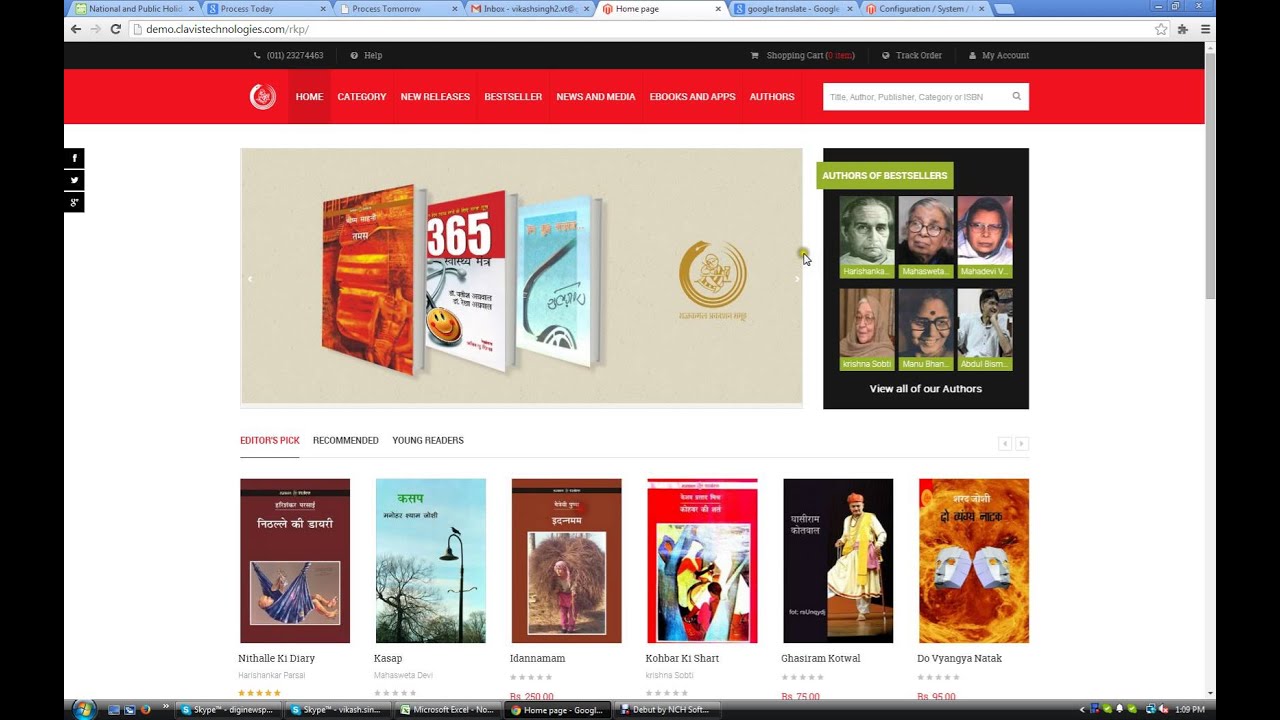Click the address bar URL
Screen dimensions: 1280x720
click(227, 29)
